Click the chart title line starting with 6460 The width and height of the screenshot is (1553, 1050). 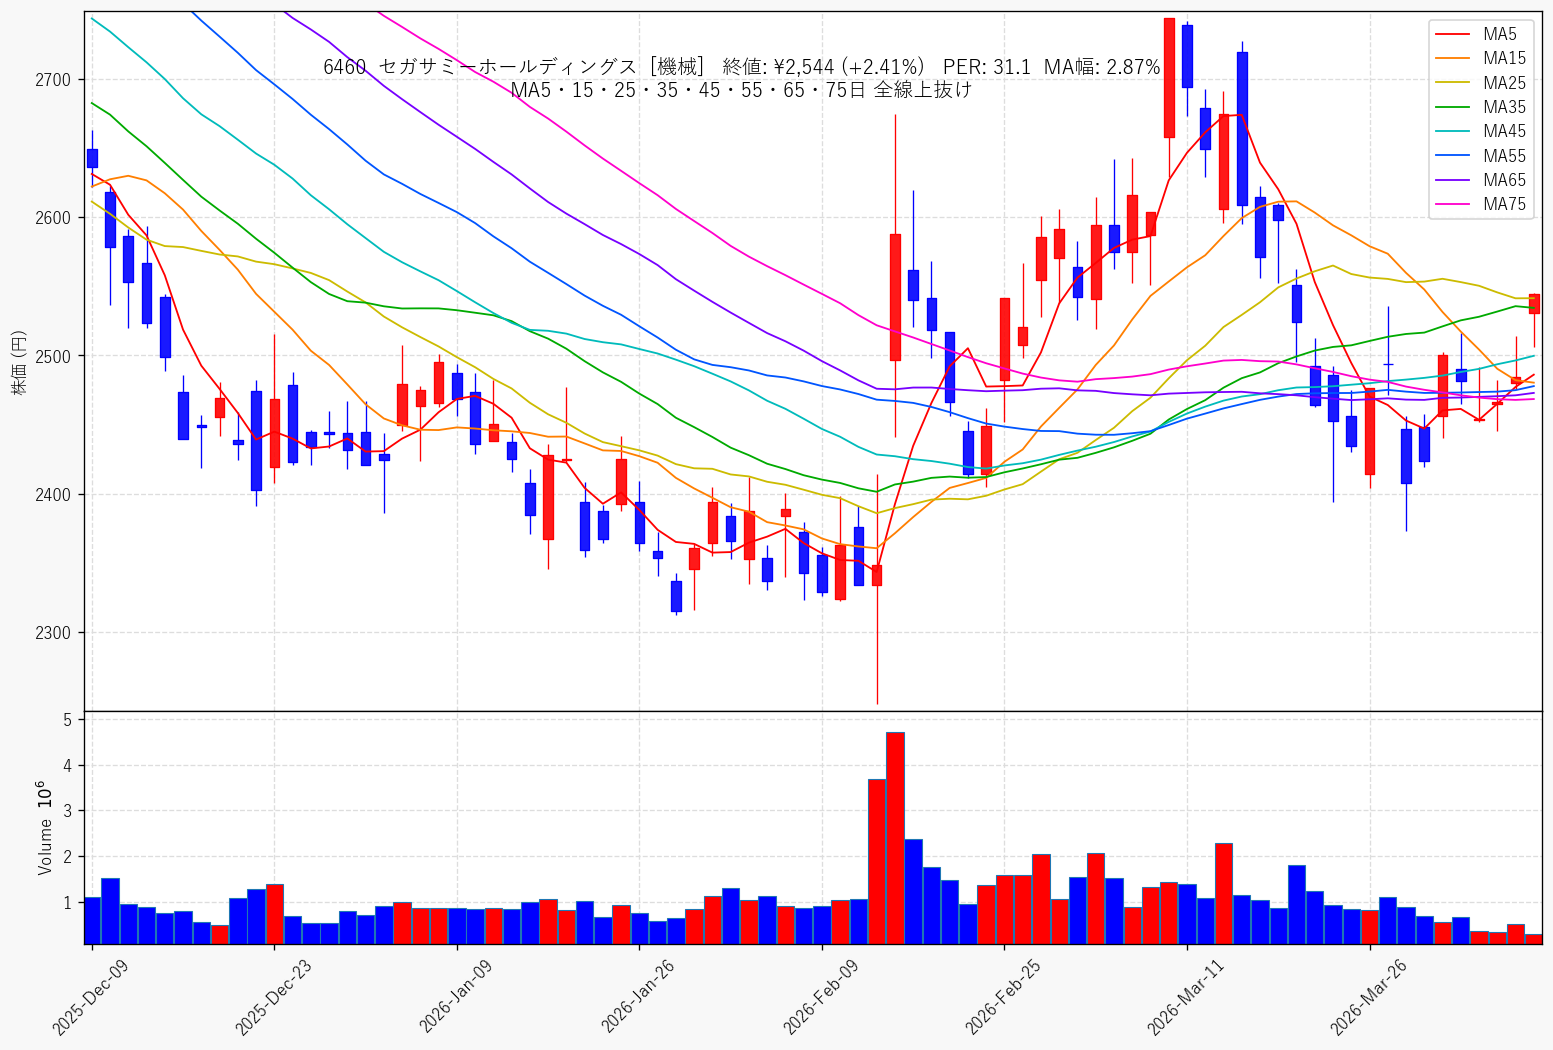[741, 67]
